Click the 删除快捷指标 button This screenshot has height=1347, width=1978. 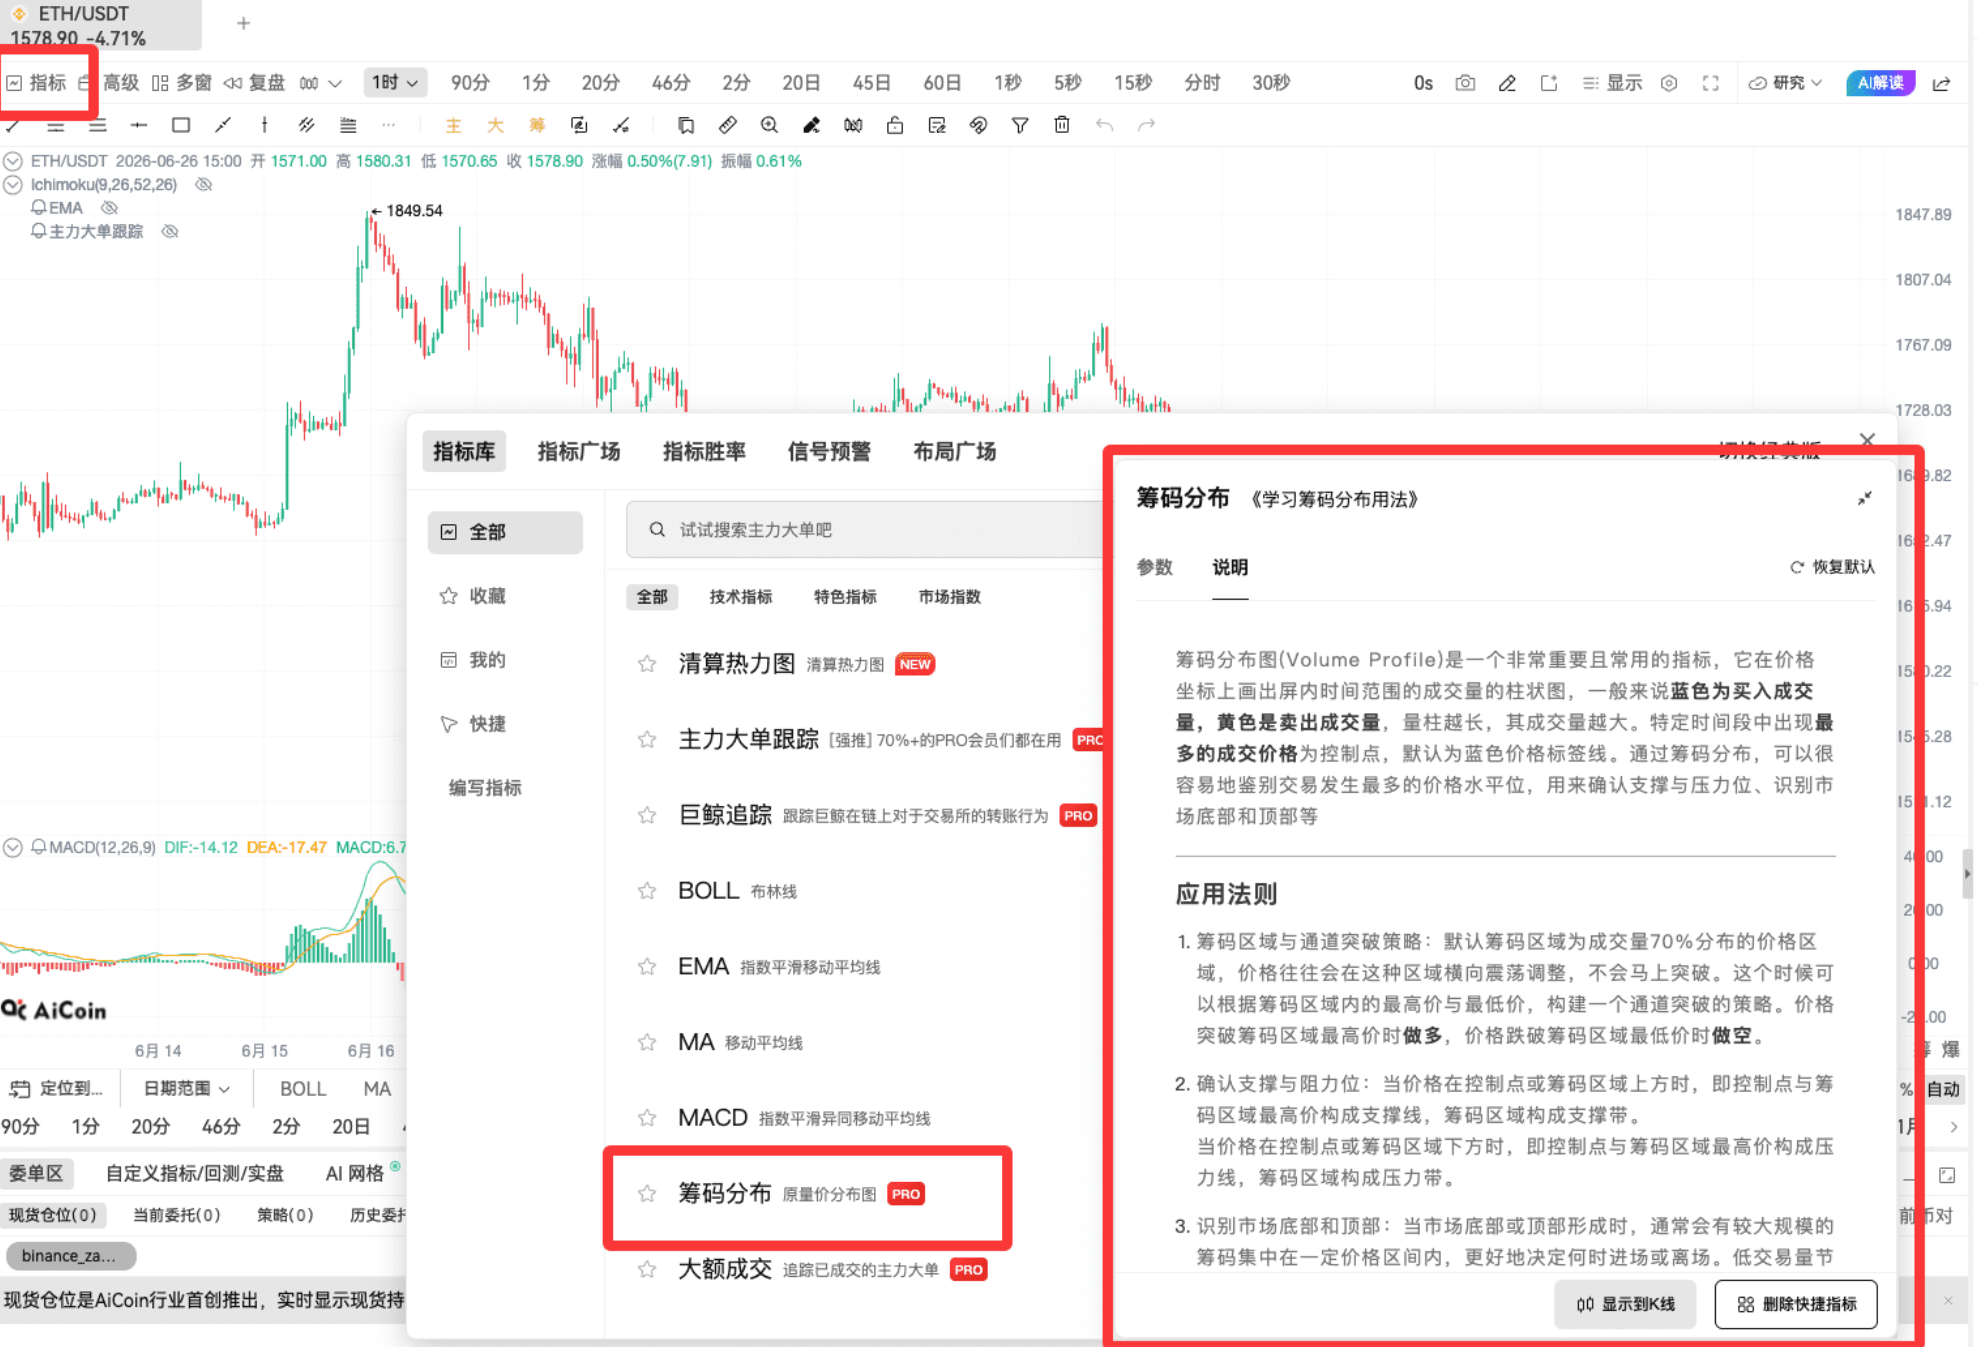1796,1304
